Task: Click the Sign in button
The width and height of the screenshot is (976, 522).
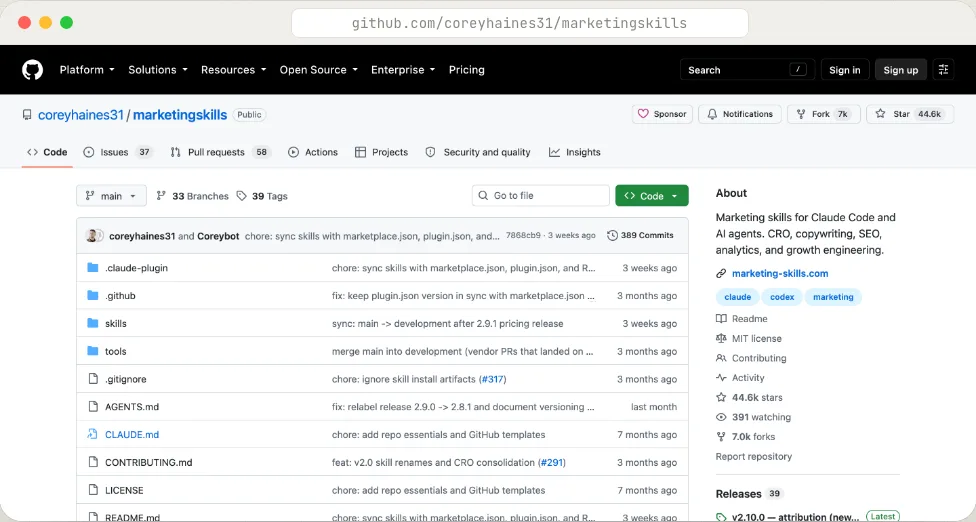Action: click(x=844, y=70)
